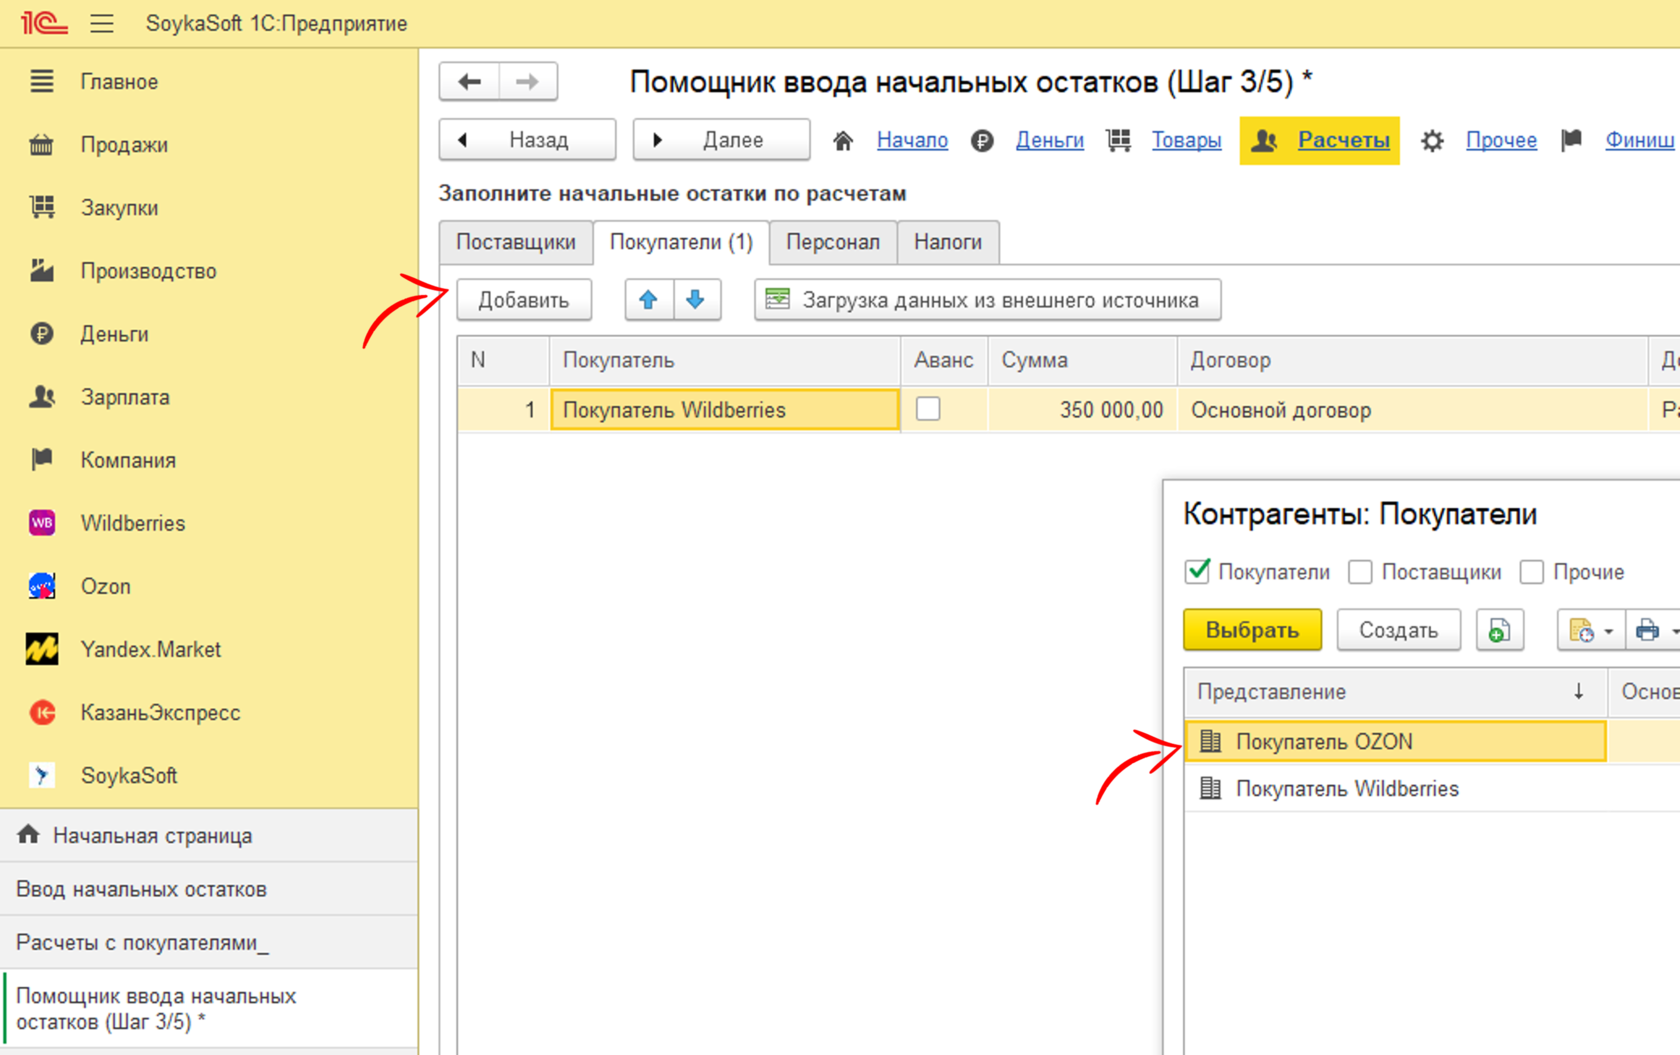Click the Назад button
This screenshot has height=1055, width=1680.
[x=527, y=140]
